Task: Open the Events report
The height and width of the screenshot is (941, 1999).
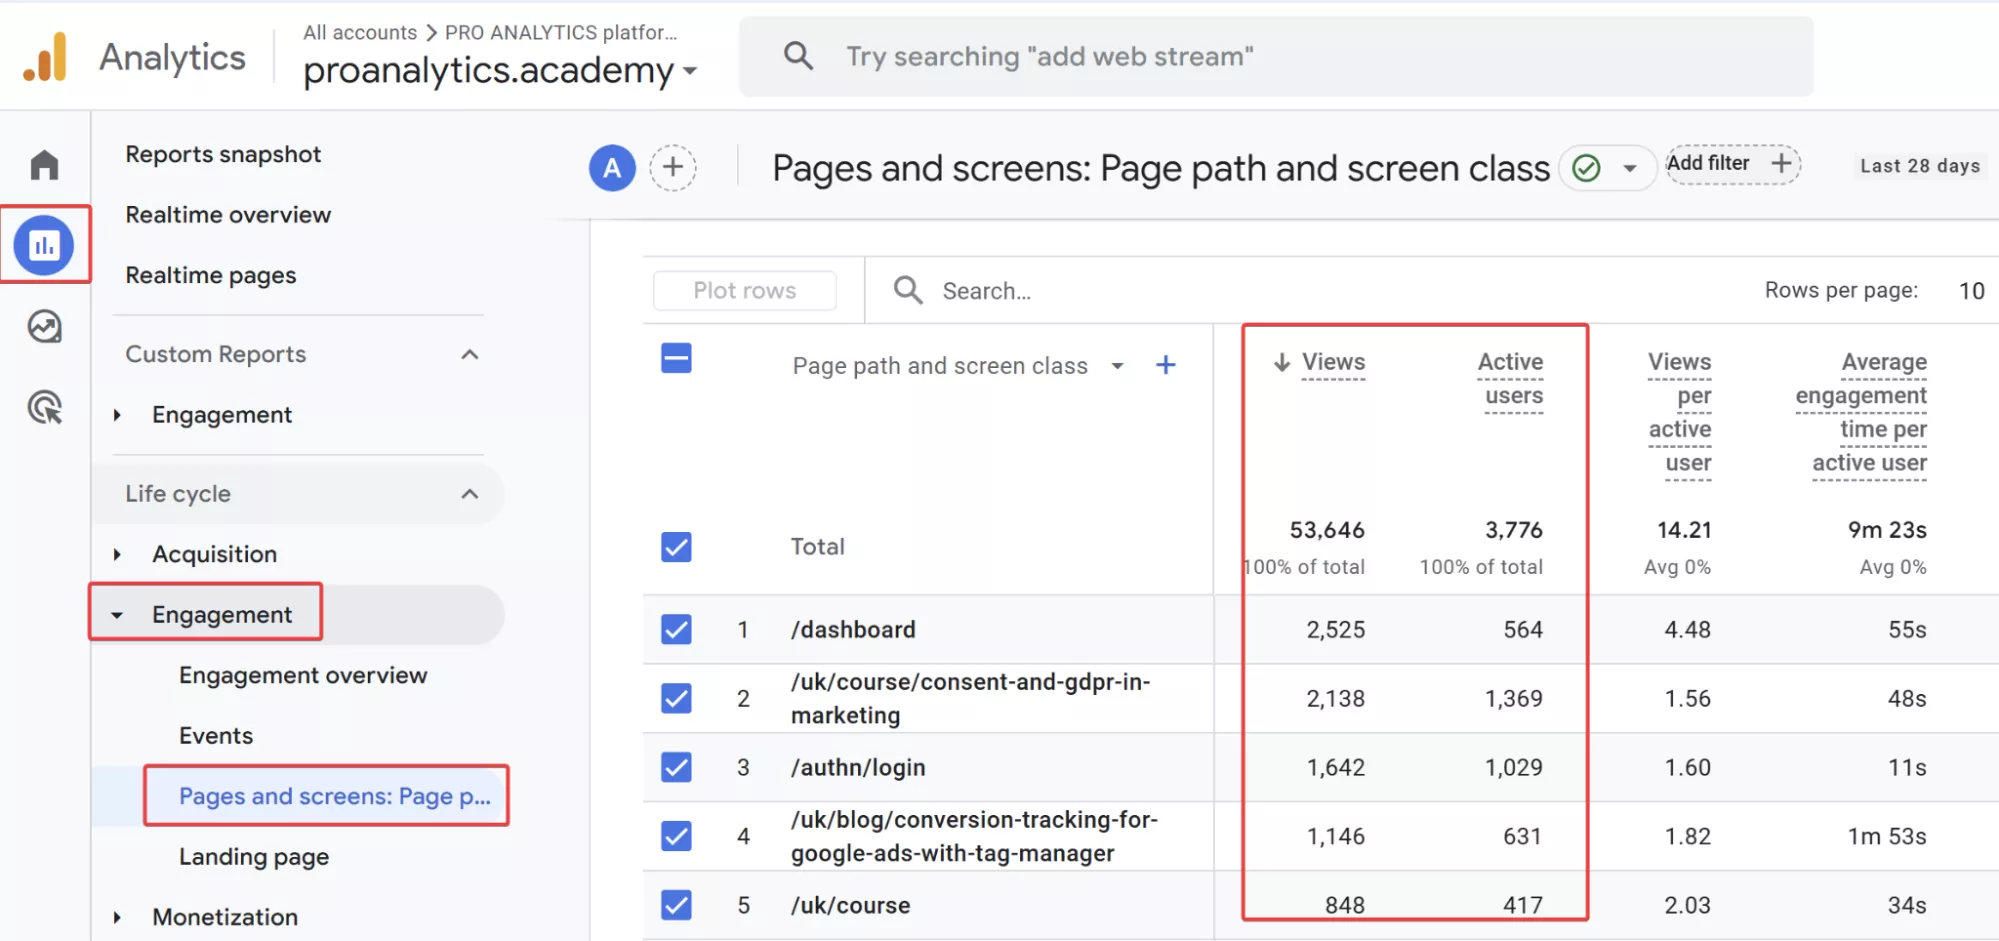Action: [x=216, y=736]
